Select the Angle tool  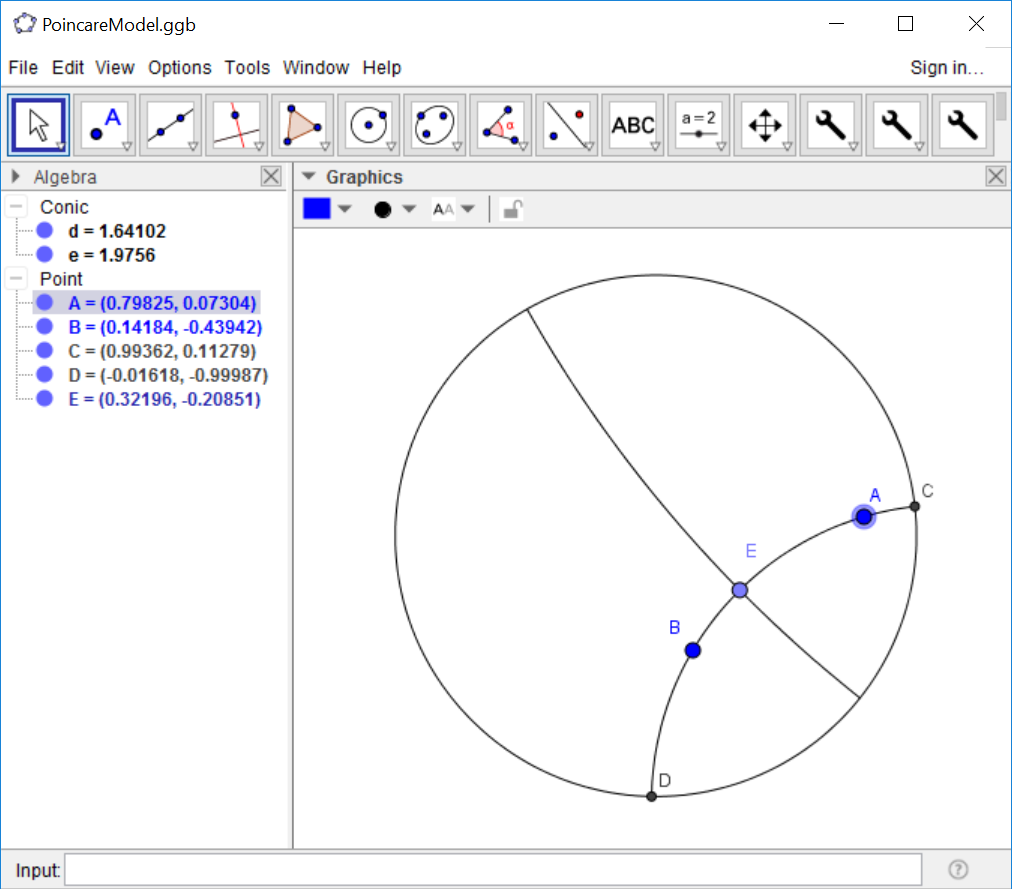[x=499, y=124]
